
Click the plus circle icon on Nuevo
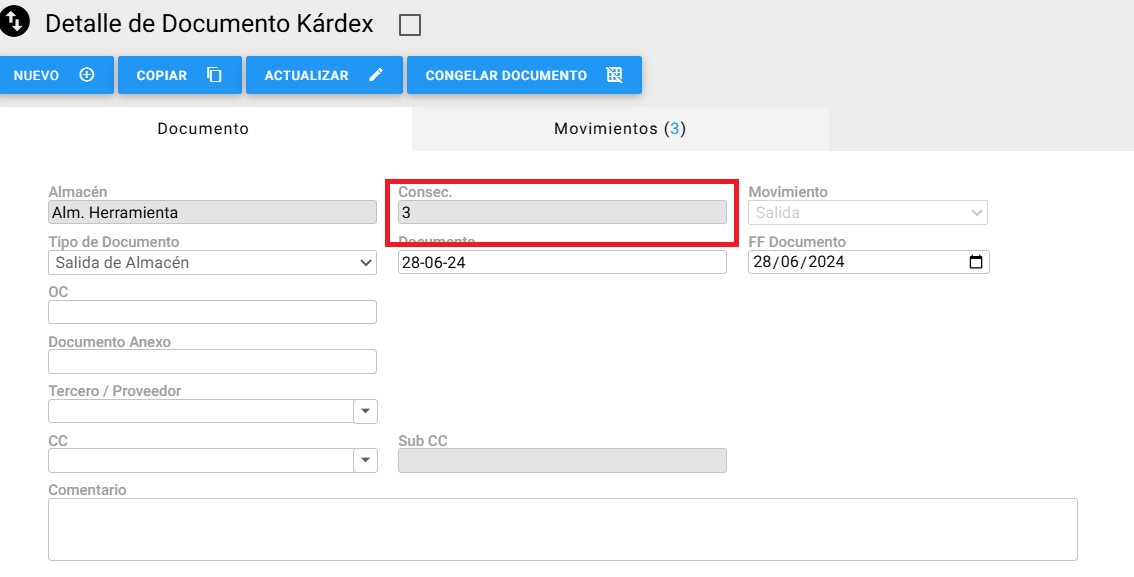[x=87, y=74]
